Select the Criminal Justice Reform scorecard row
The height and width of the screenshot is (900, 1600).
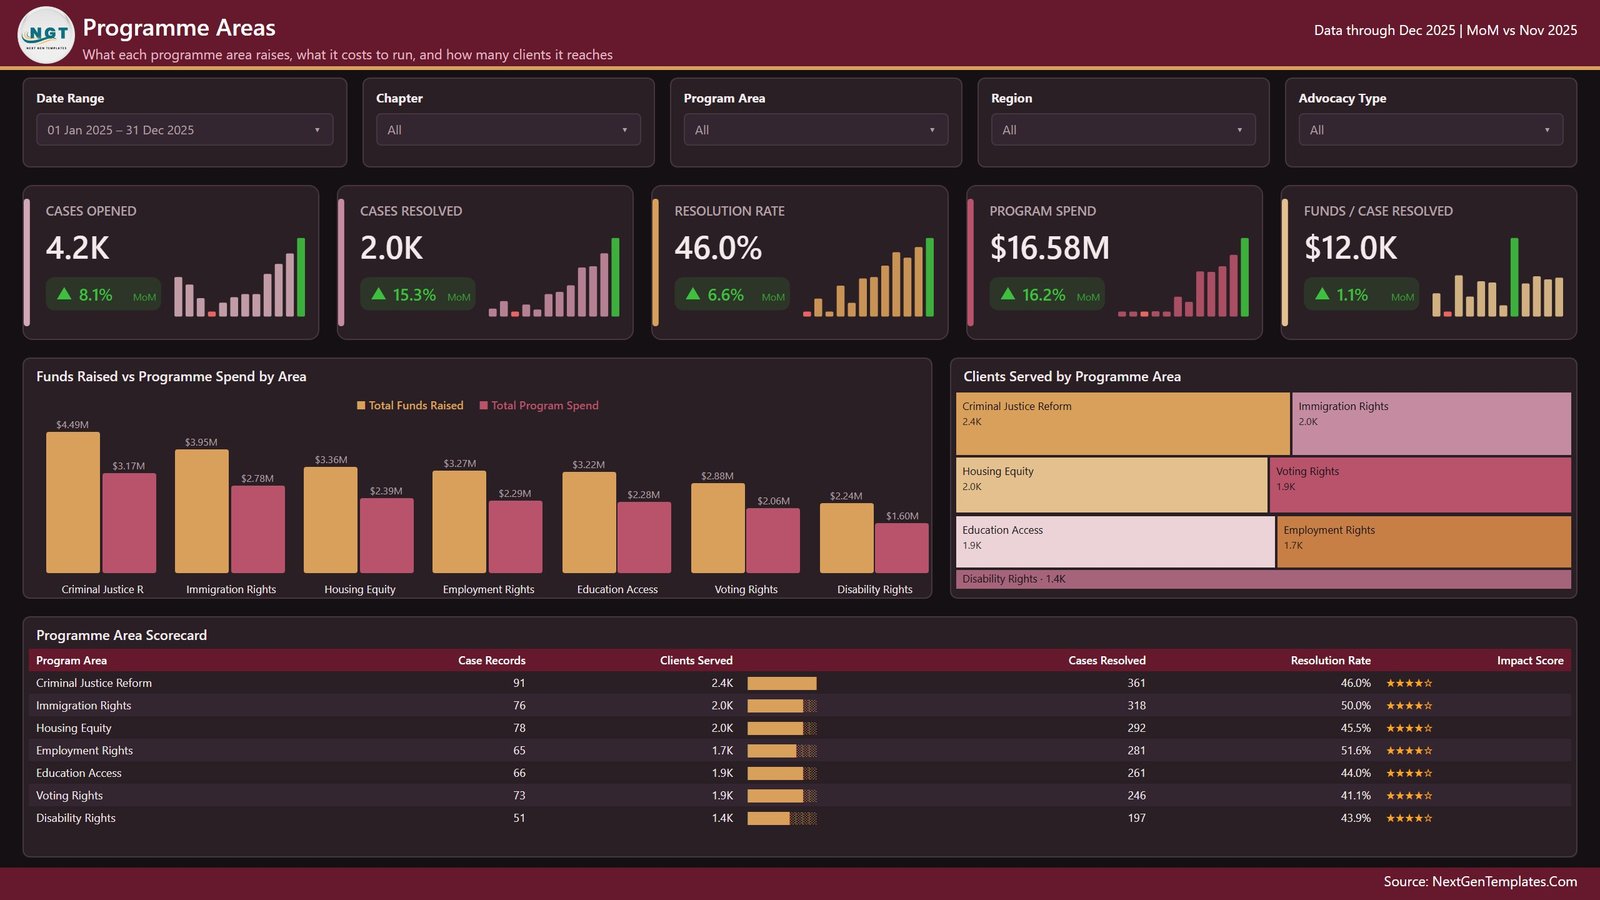[800, 683]
